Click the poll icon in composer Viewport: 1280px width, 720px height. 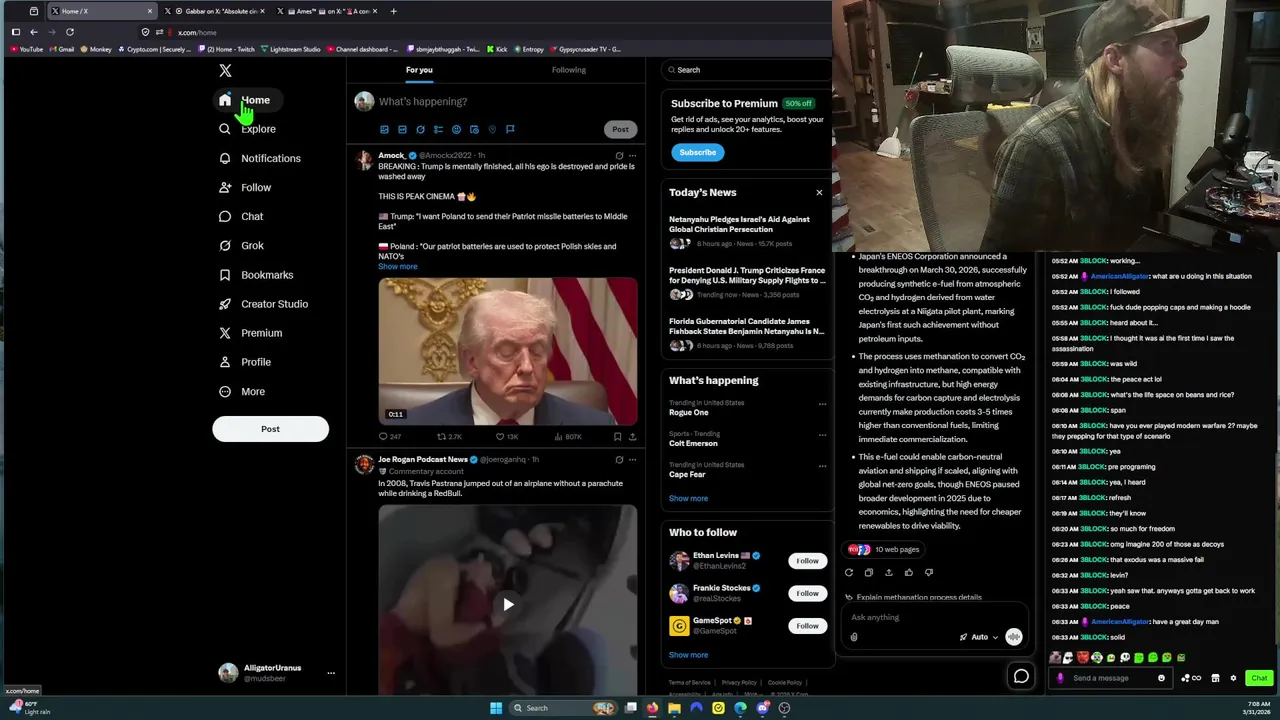pyautogui.click(x=438, y=129)
